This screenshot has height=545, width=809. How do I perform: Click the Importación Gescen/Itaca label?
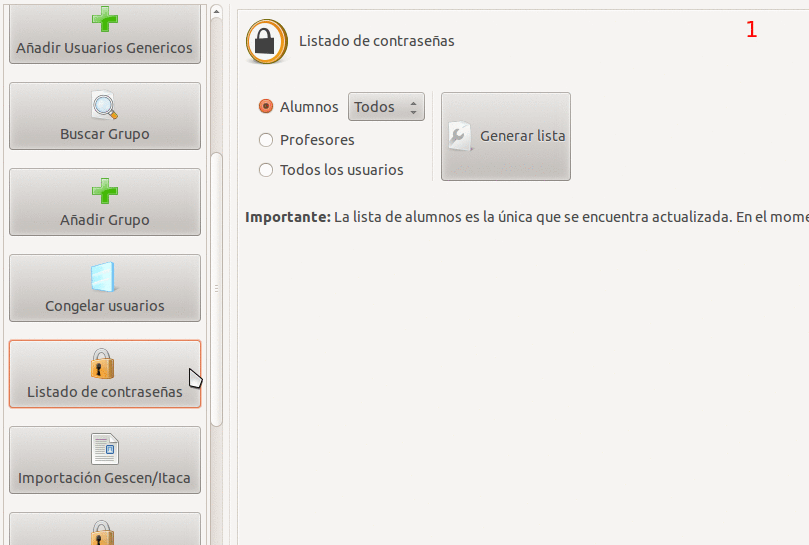[105, 478]
